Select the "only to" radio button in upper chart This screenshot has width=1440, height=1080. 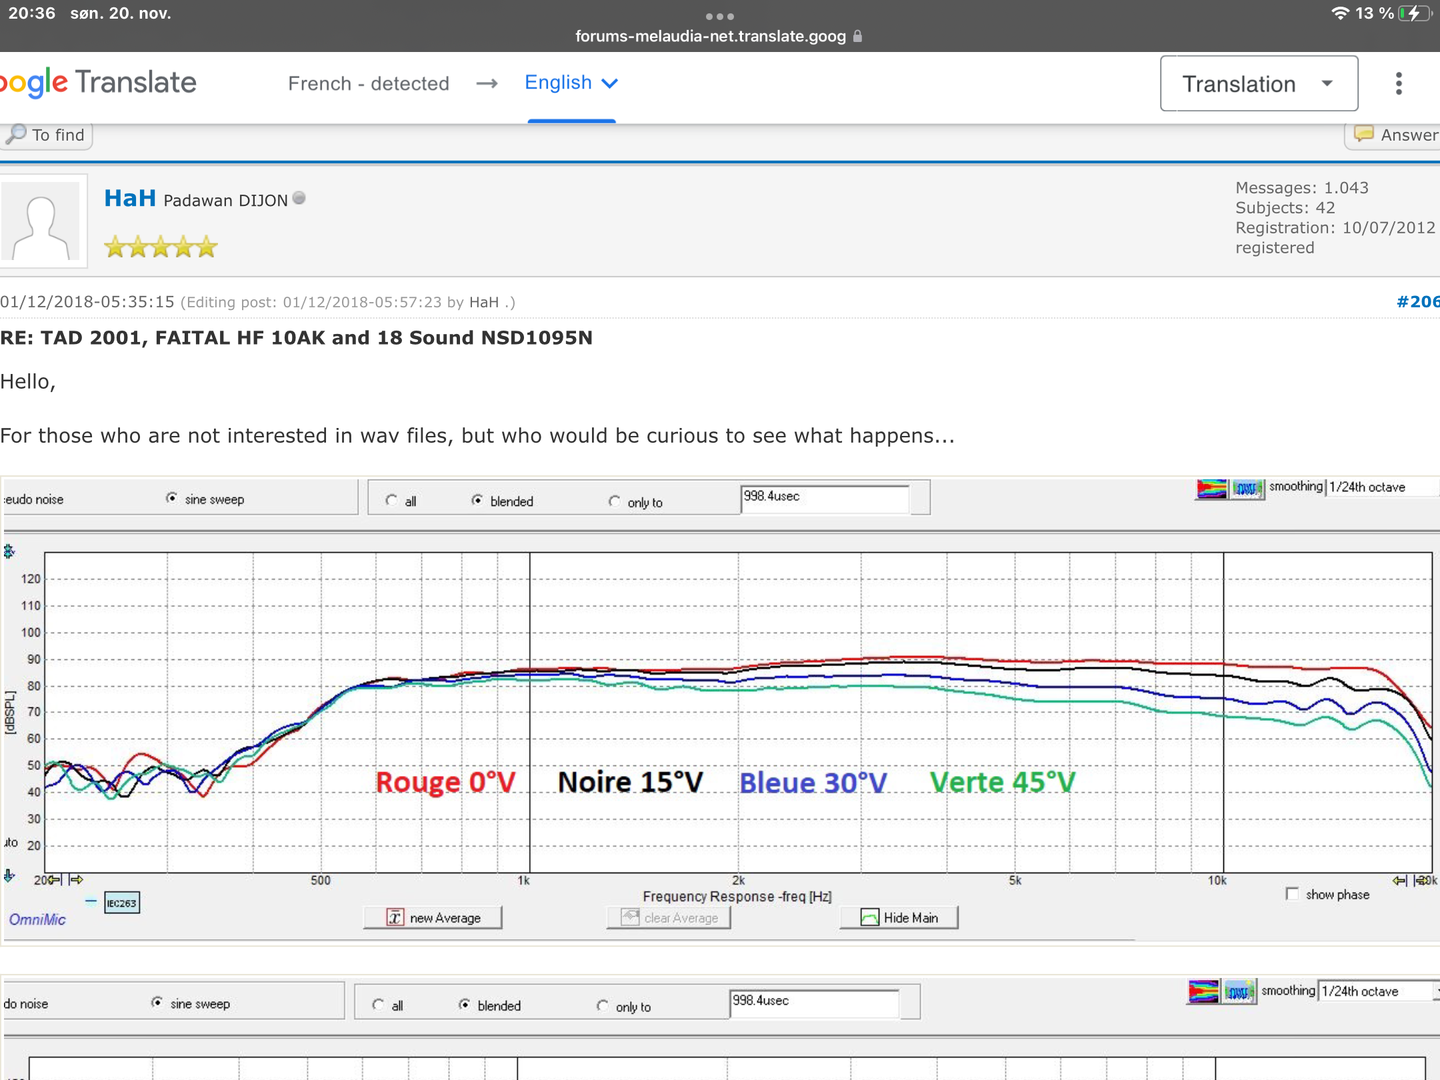[614, 502]
